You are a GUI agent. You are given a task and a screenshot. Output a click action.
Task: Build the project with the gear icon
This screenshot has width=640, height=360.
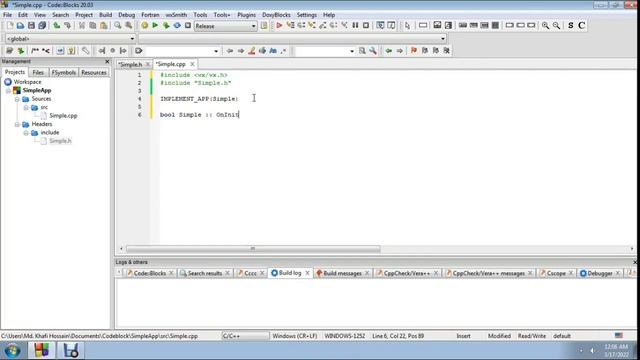click(x=144, y=26)
